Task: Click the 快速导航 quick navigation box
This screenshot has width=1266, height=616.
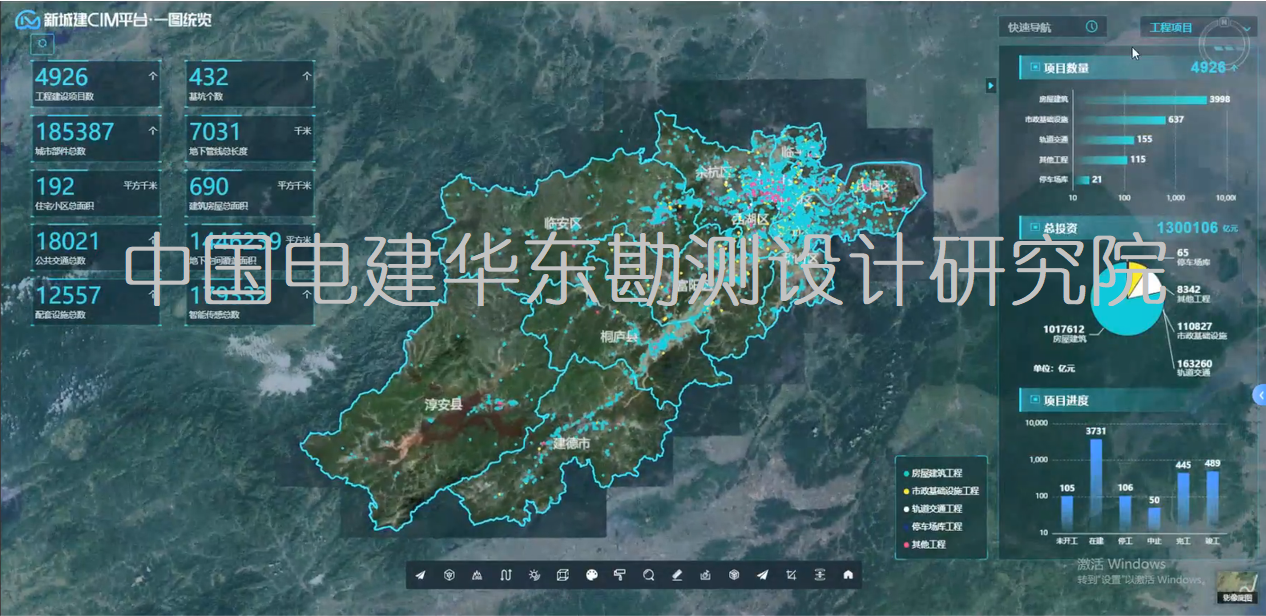Action: tap(1053, 27)
